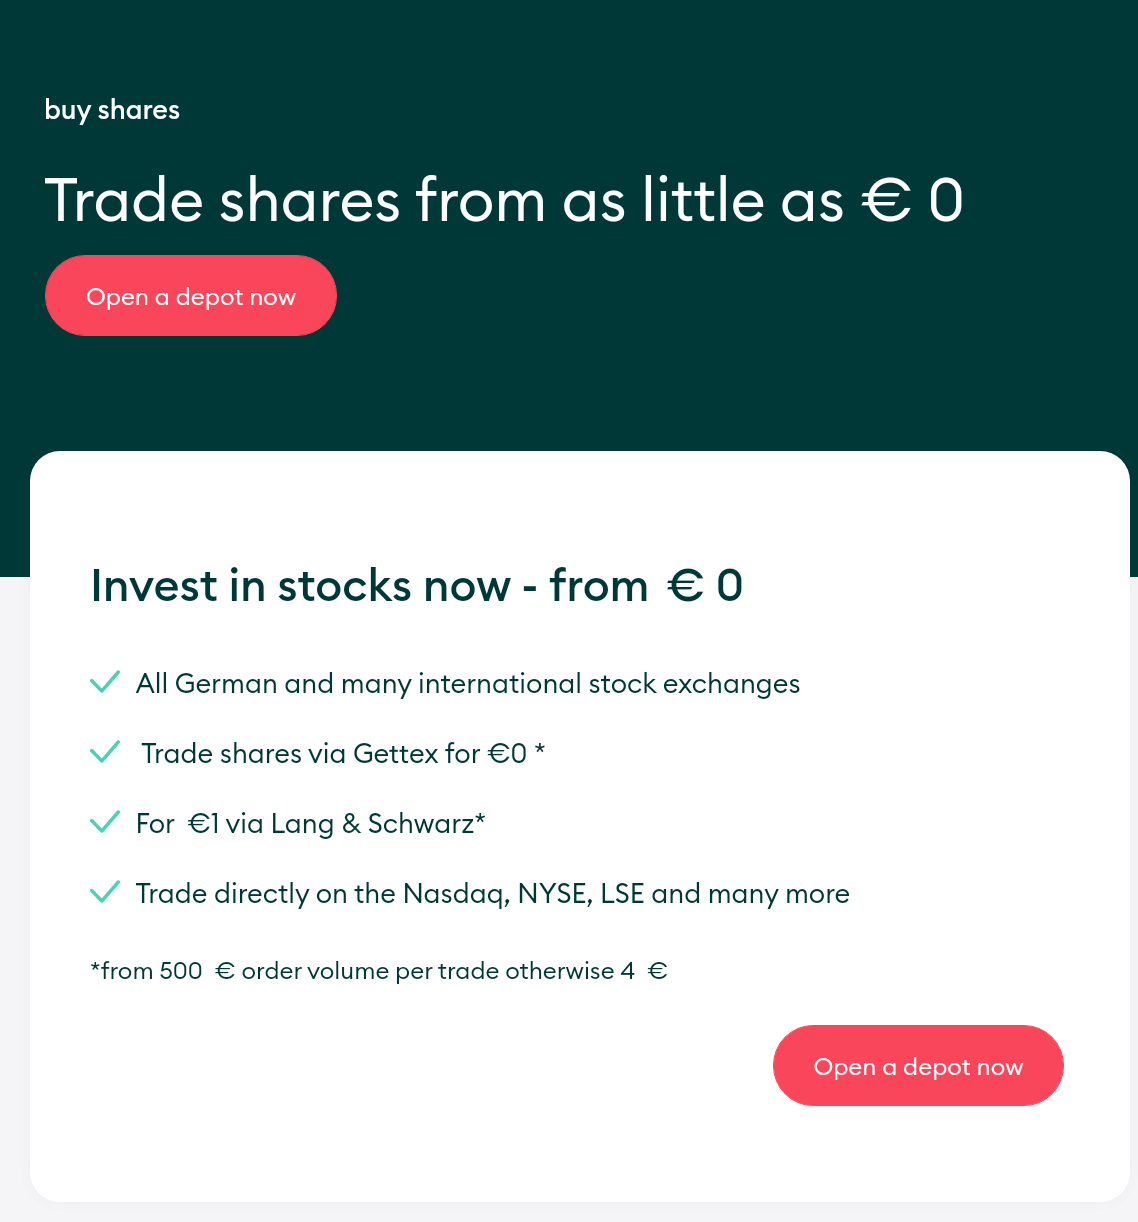
Task: Click 'Trade shares from as little as € 0' headline
Action: click(504, 200)
